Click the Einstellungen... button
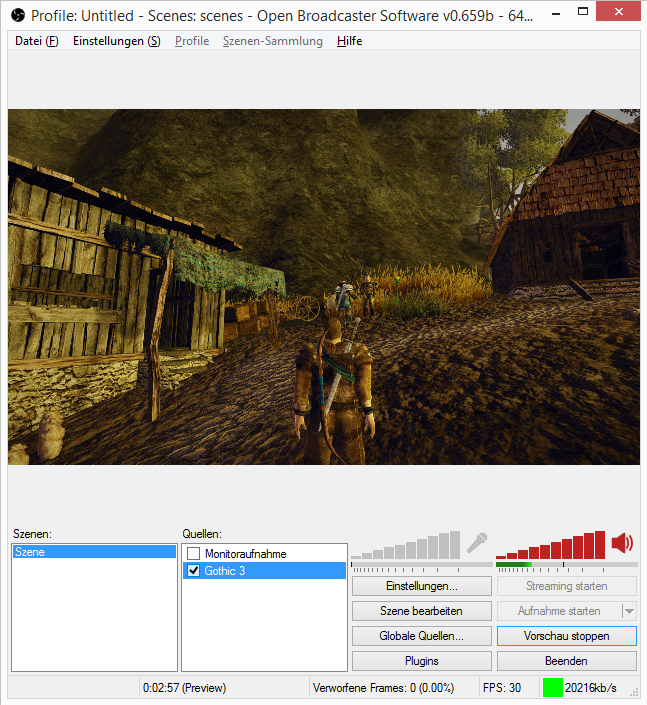Screen dimensions: 647x705 click(422, 586)
